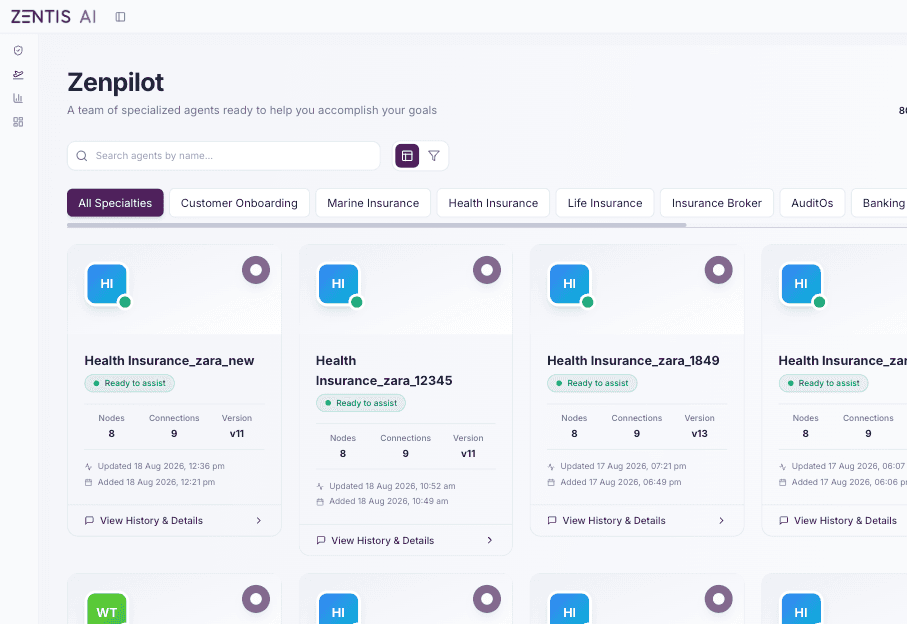Open View History & Details for Health Insurance_zara_1849

[x=637, y=520]
